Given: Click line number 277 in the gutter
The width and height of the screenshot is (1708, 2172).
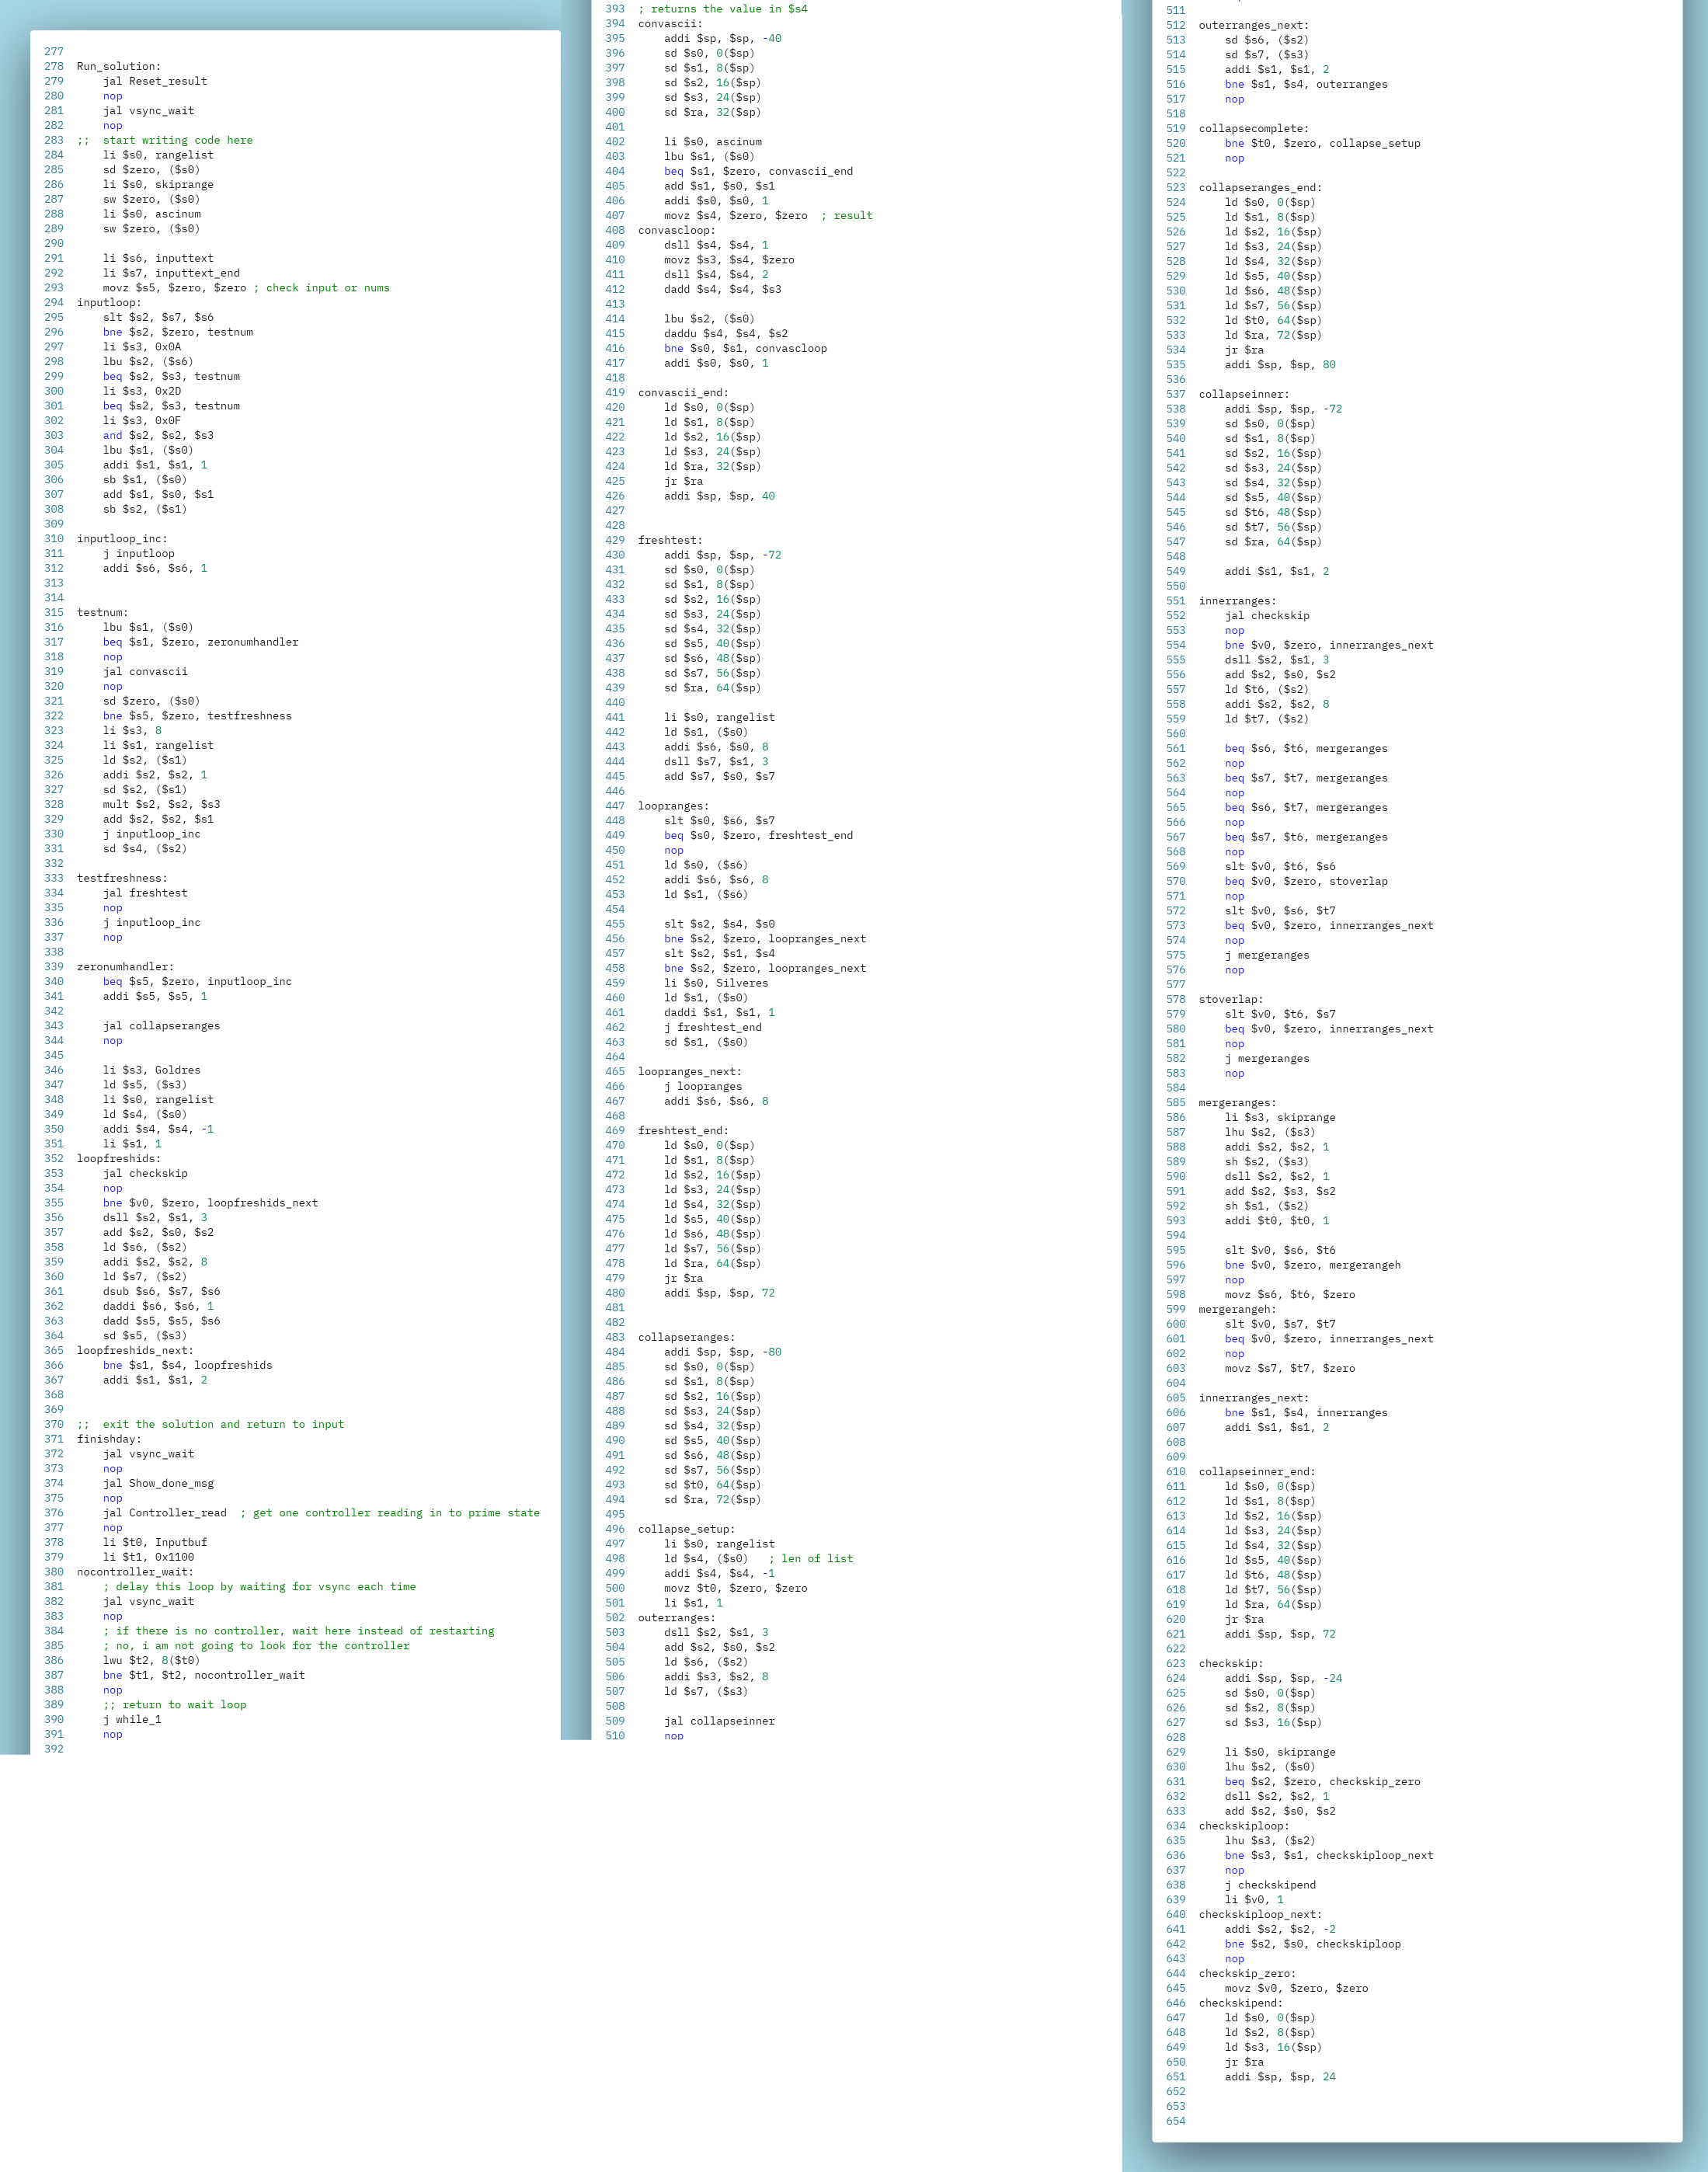Looking at the screenshot, I should [x=53, y=52].
